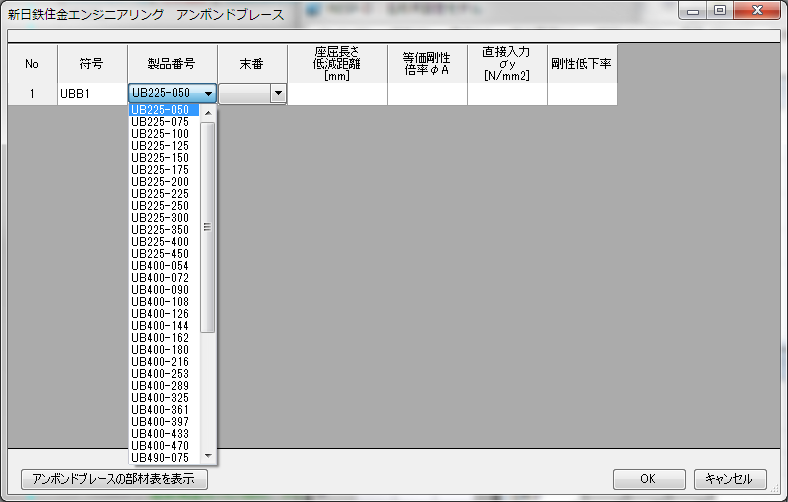Click the 剛性低下率 cell in row 1
Viewport: 788px width, 502px height.
[x=582, y=94]
